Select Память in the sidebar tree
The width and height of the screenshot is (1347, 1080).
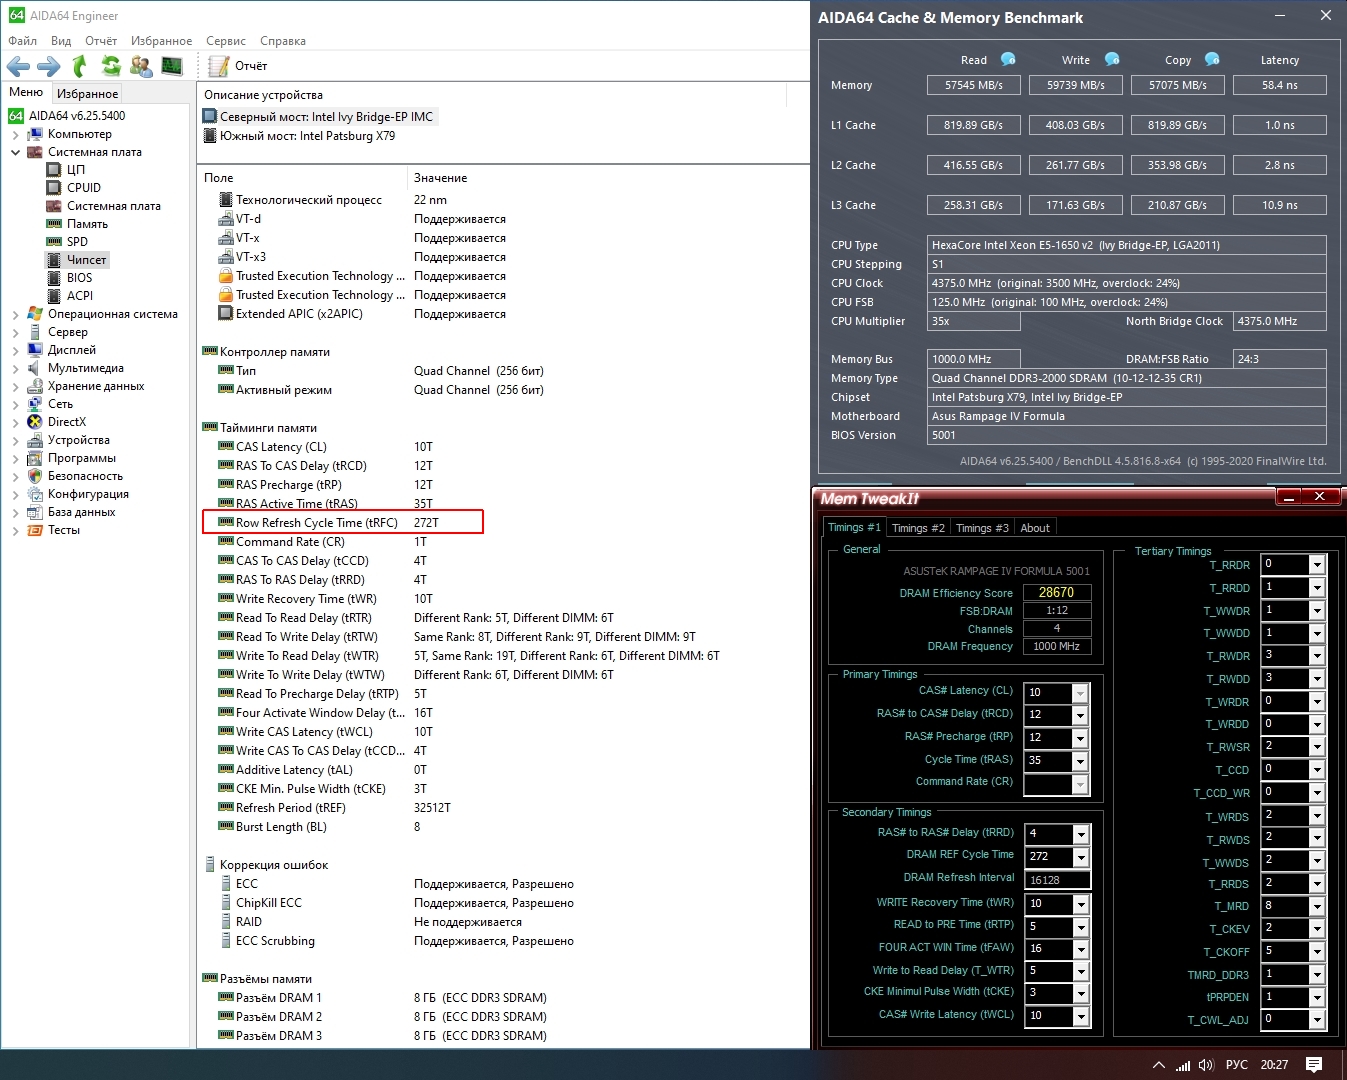click(87, 224)
